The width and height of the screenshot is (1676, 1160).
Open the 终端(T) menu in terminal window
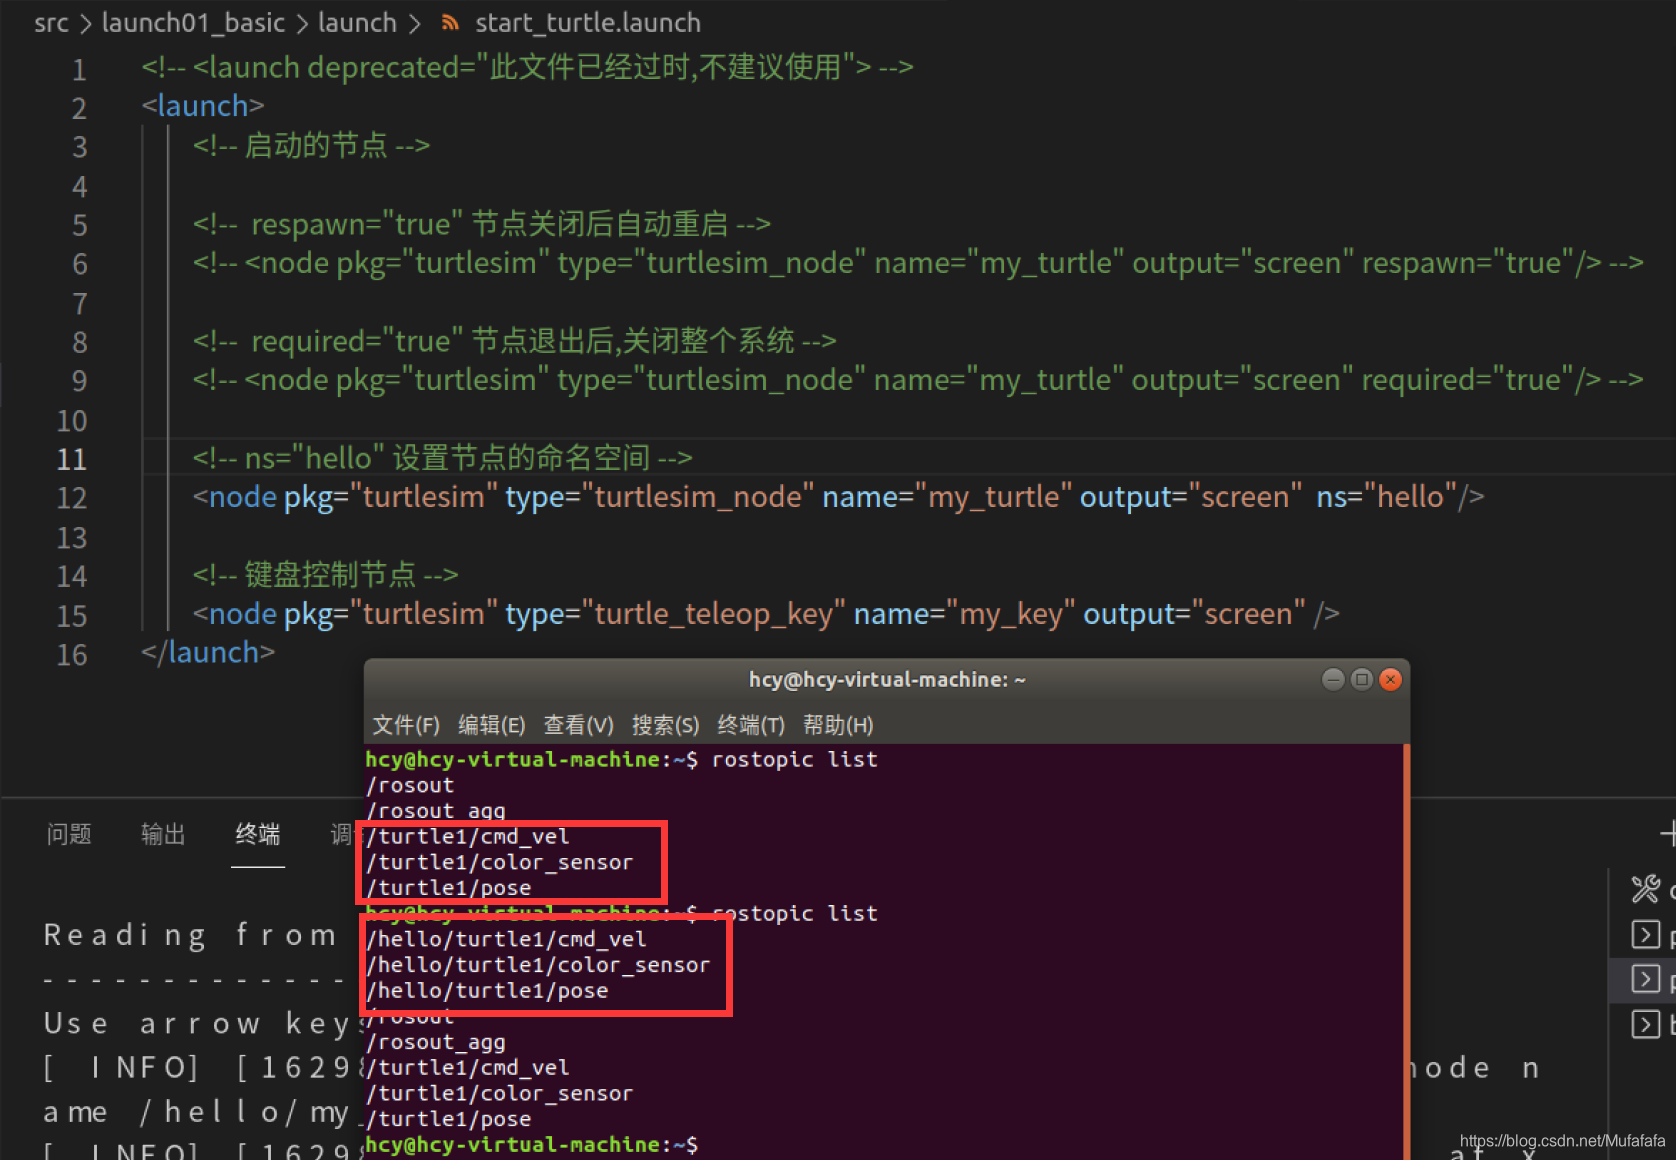pos(751,725)
